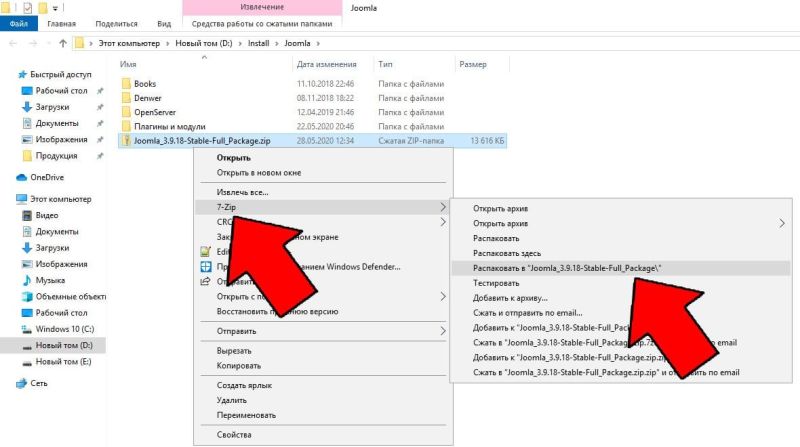Click the Продукция folder icon in sidebar
The width and height of the screenshot is (800, 447).
27,156
